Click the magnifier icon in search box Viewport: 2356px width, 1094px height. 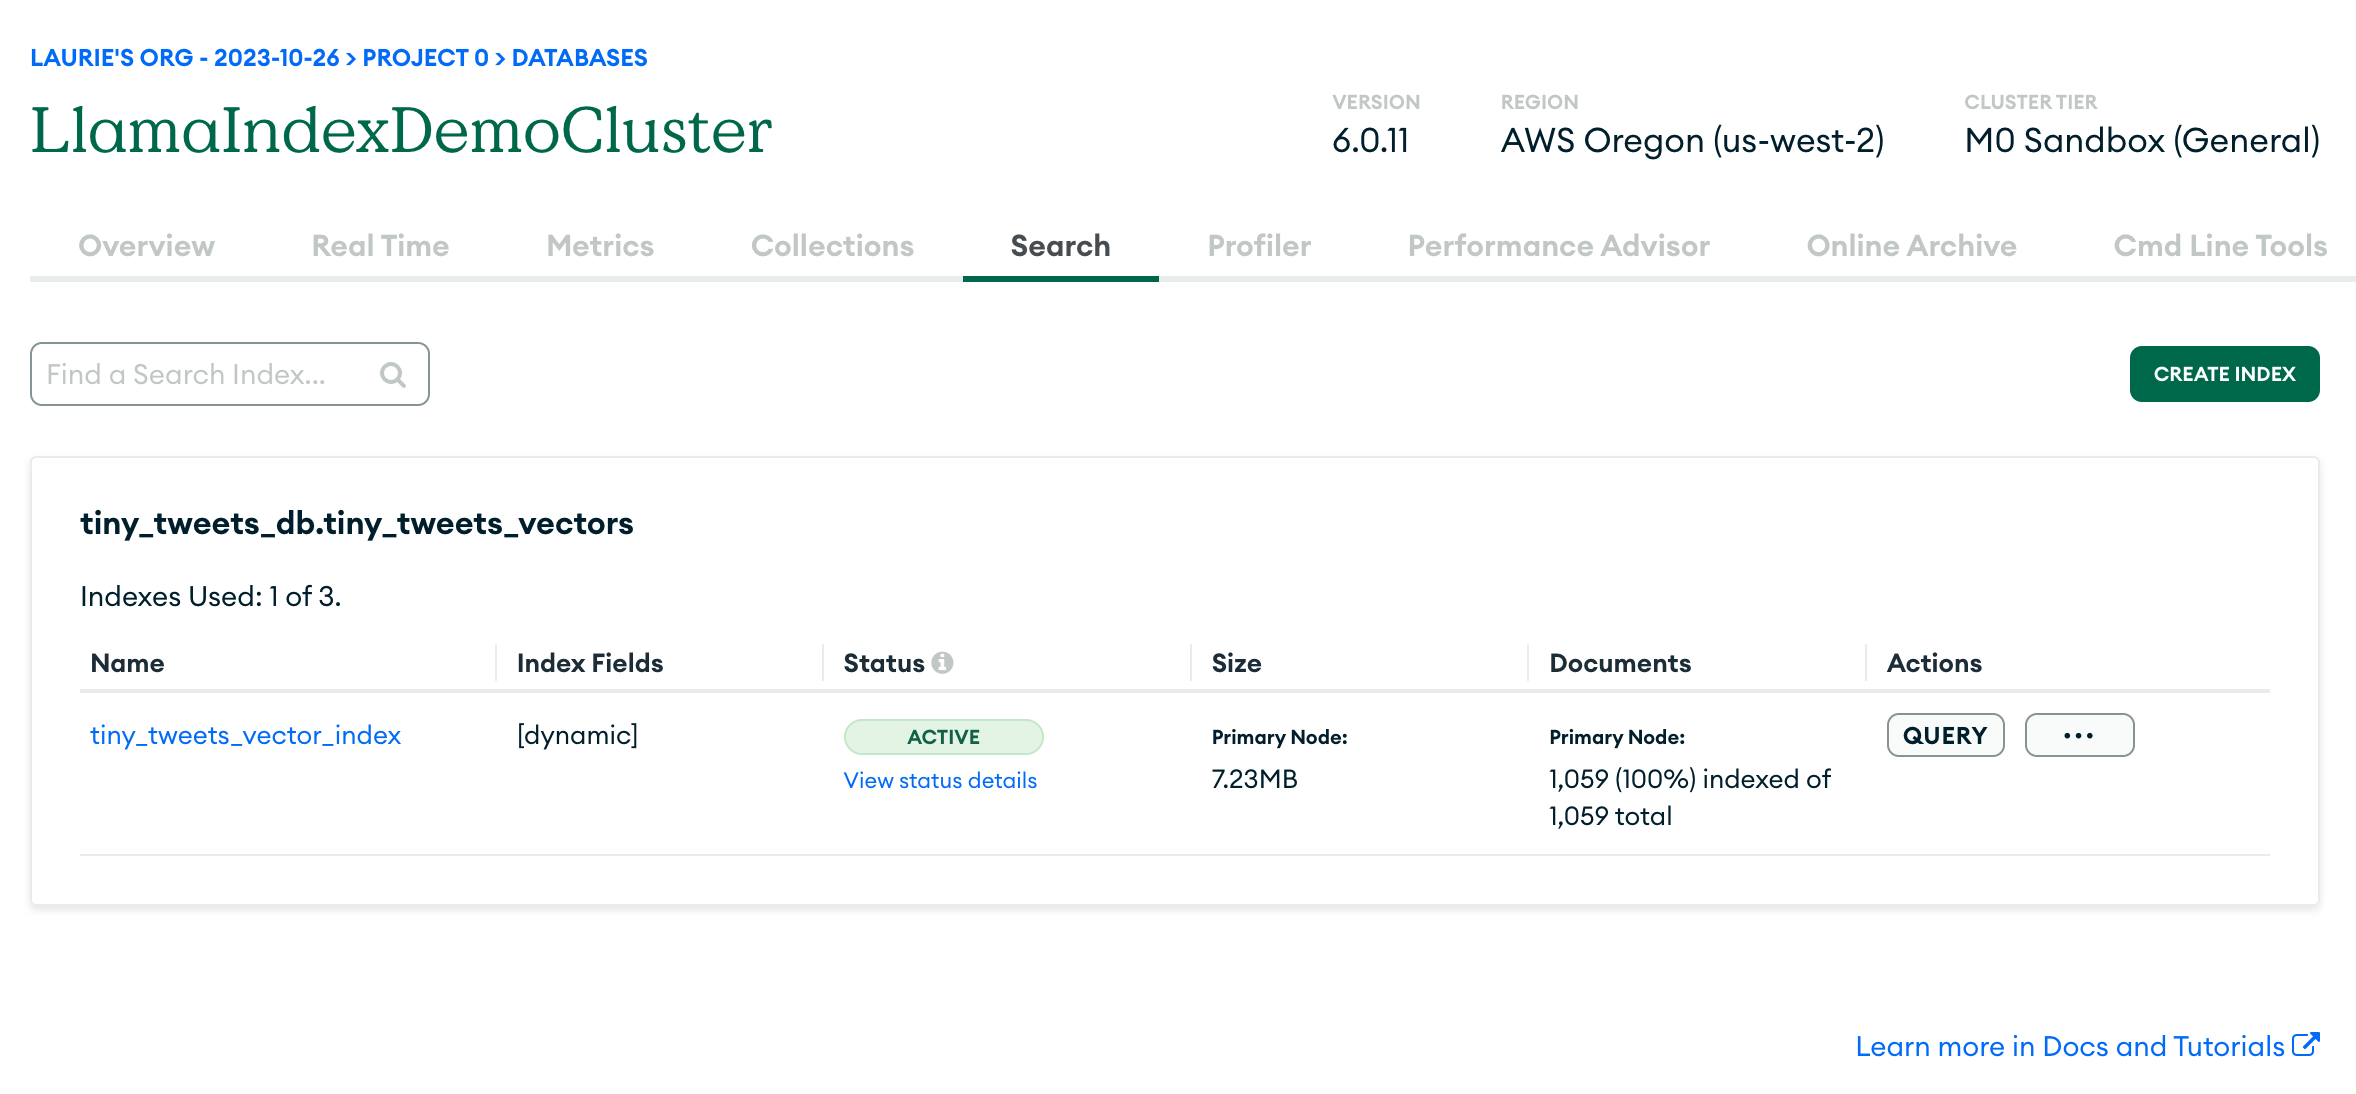(x=393, y=375)
